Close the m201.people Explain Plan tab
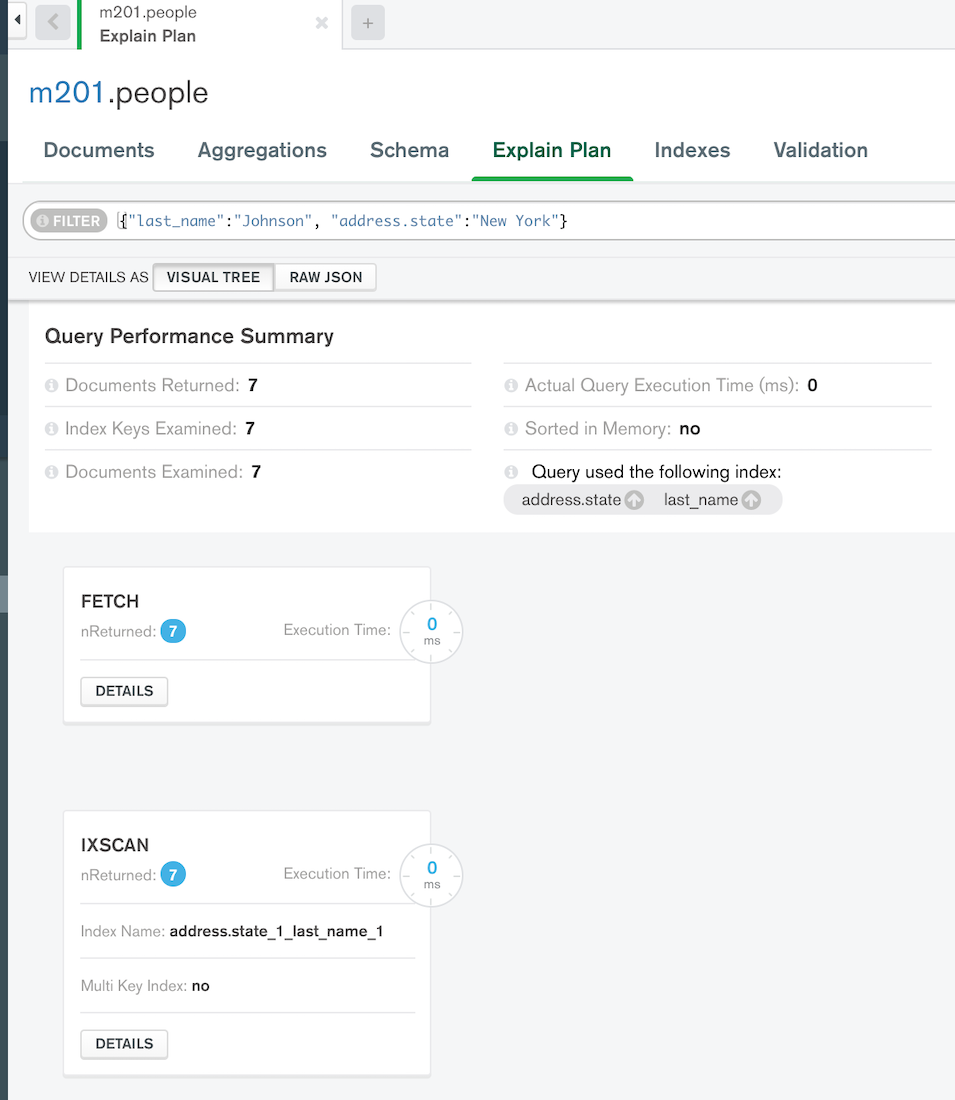 click(321, 23)
